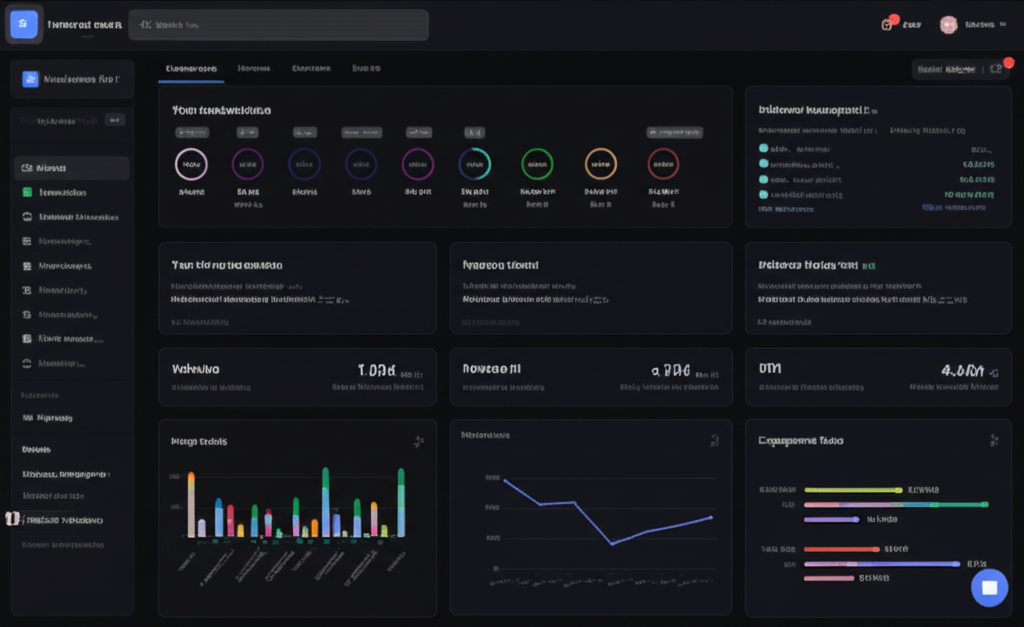
Task: Click the sidebar icon directly below the headset icon
Action: point(27,241)
